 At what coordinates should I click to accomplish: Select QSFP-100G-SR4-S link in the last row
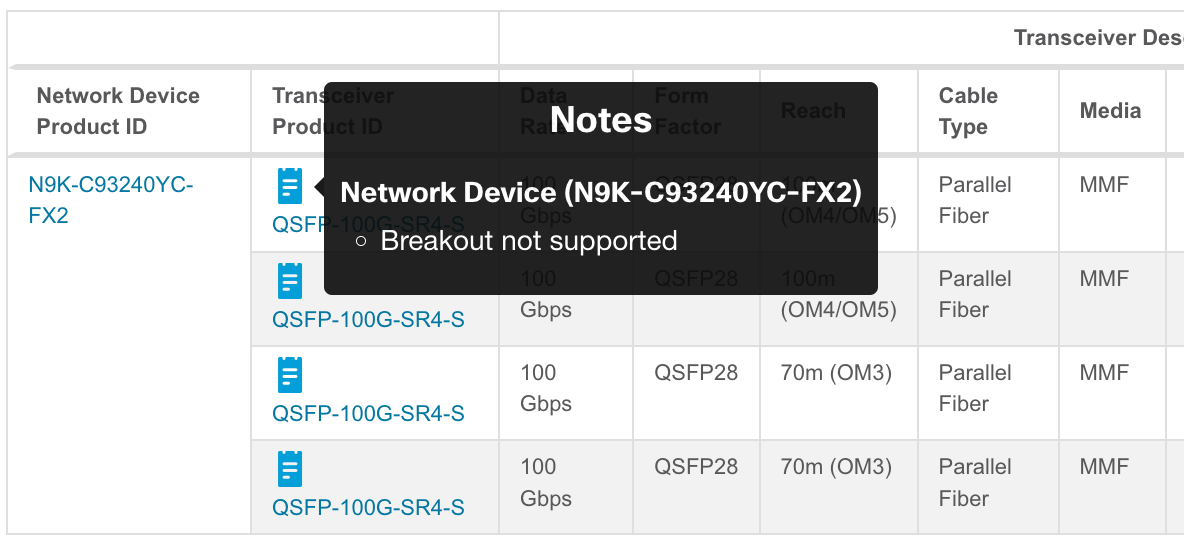[x=368, y=508]
